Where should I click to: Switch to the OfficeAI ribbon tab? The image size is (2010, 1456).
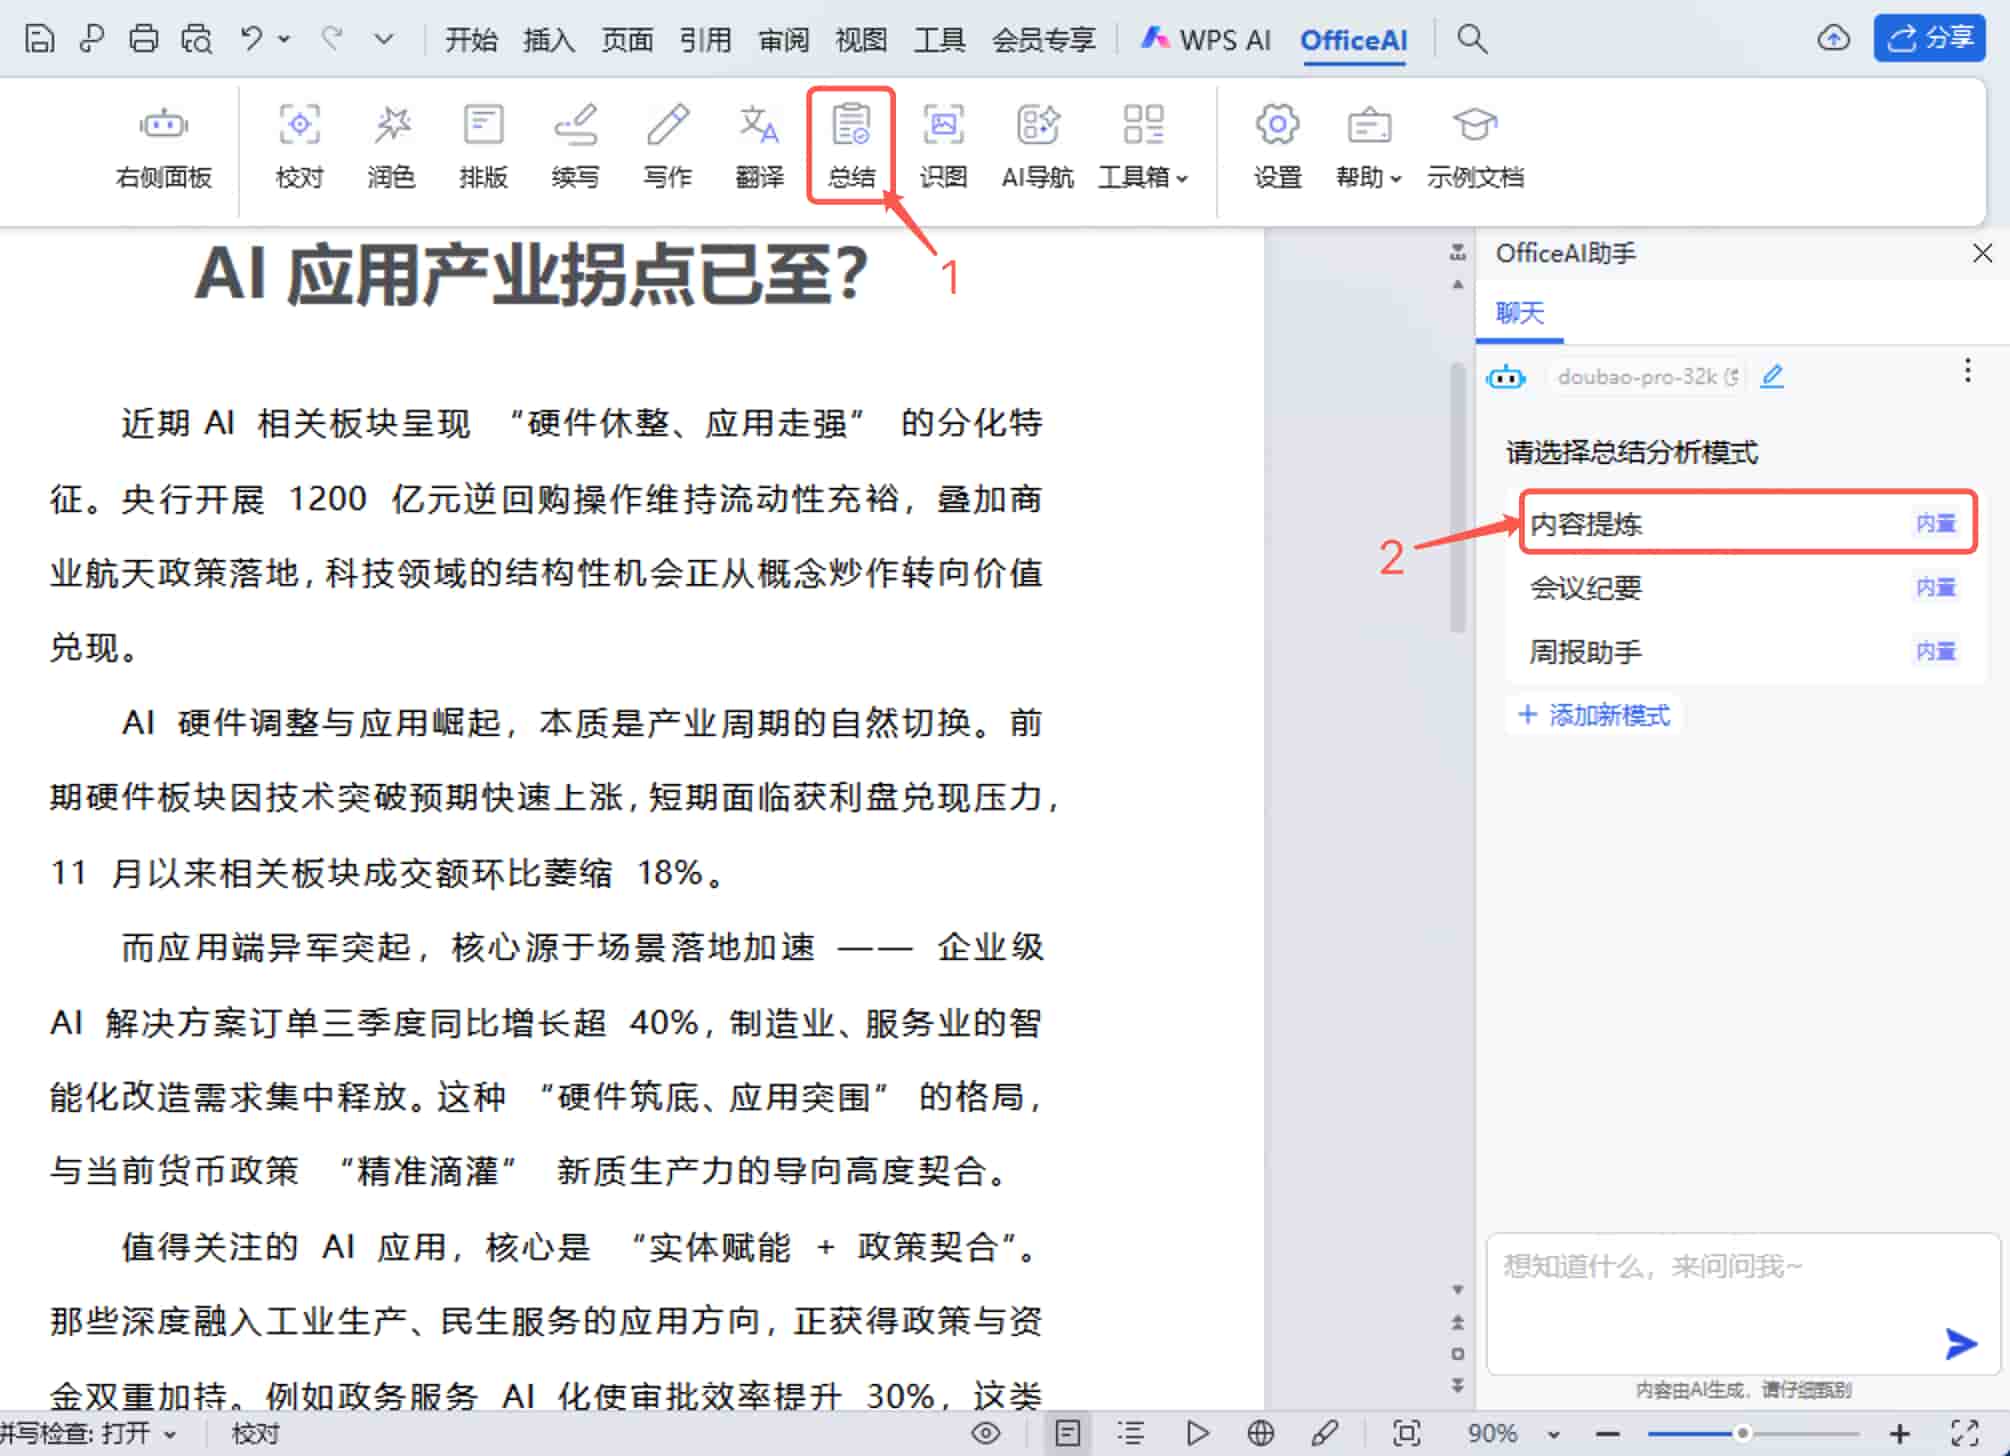tap(1353, 40)
